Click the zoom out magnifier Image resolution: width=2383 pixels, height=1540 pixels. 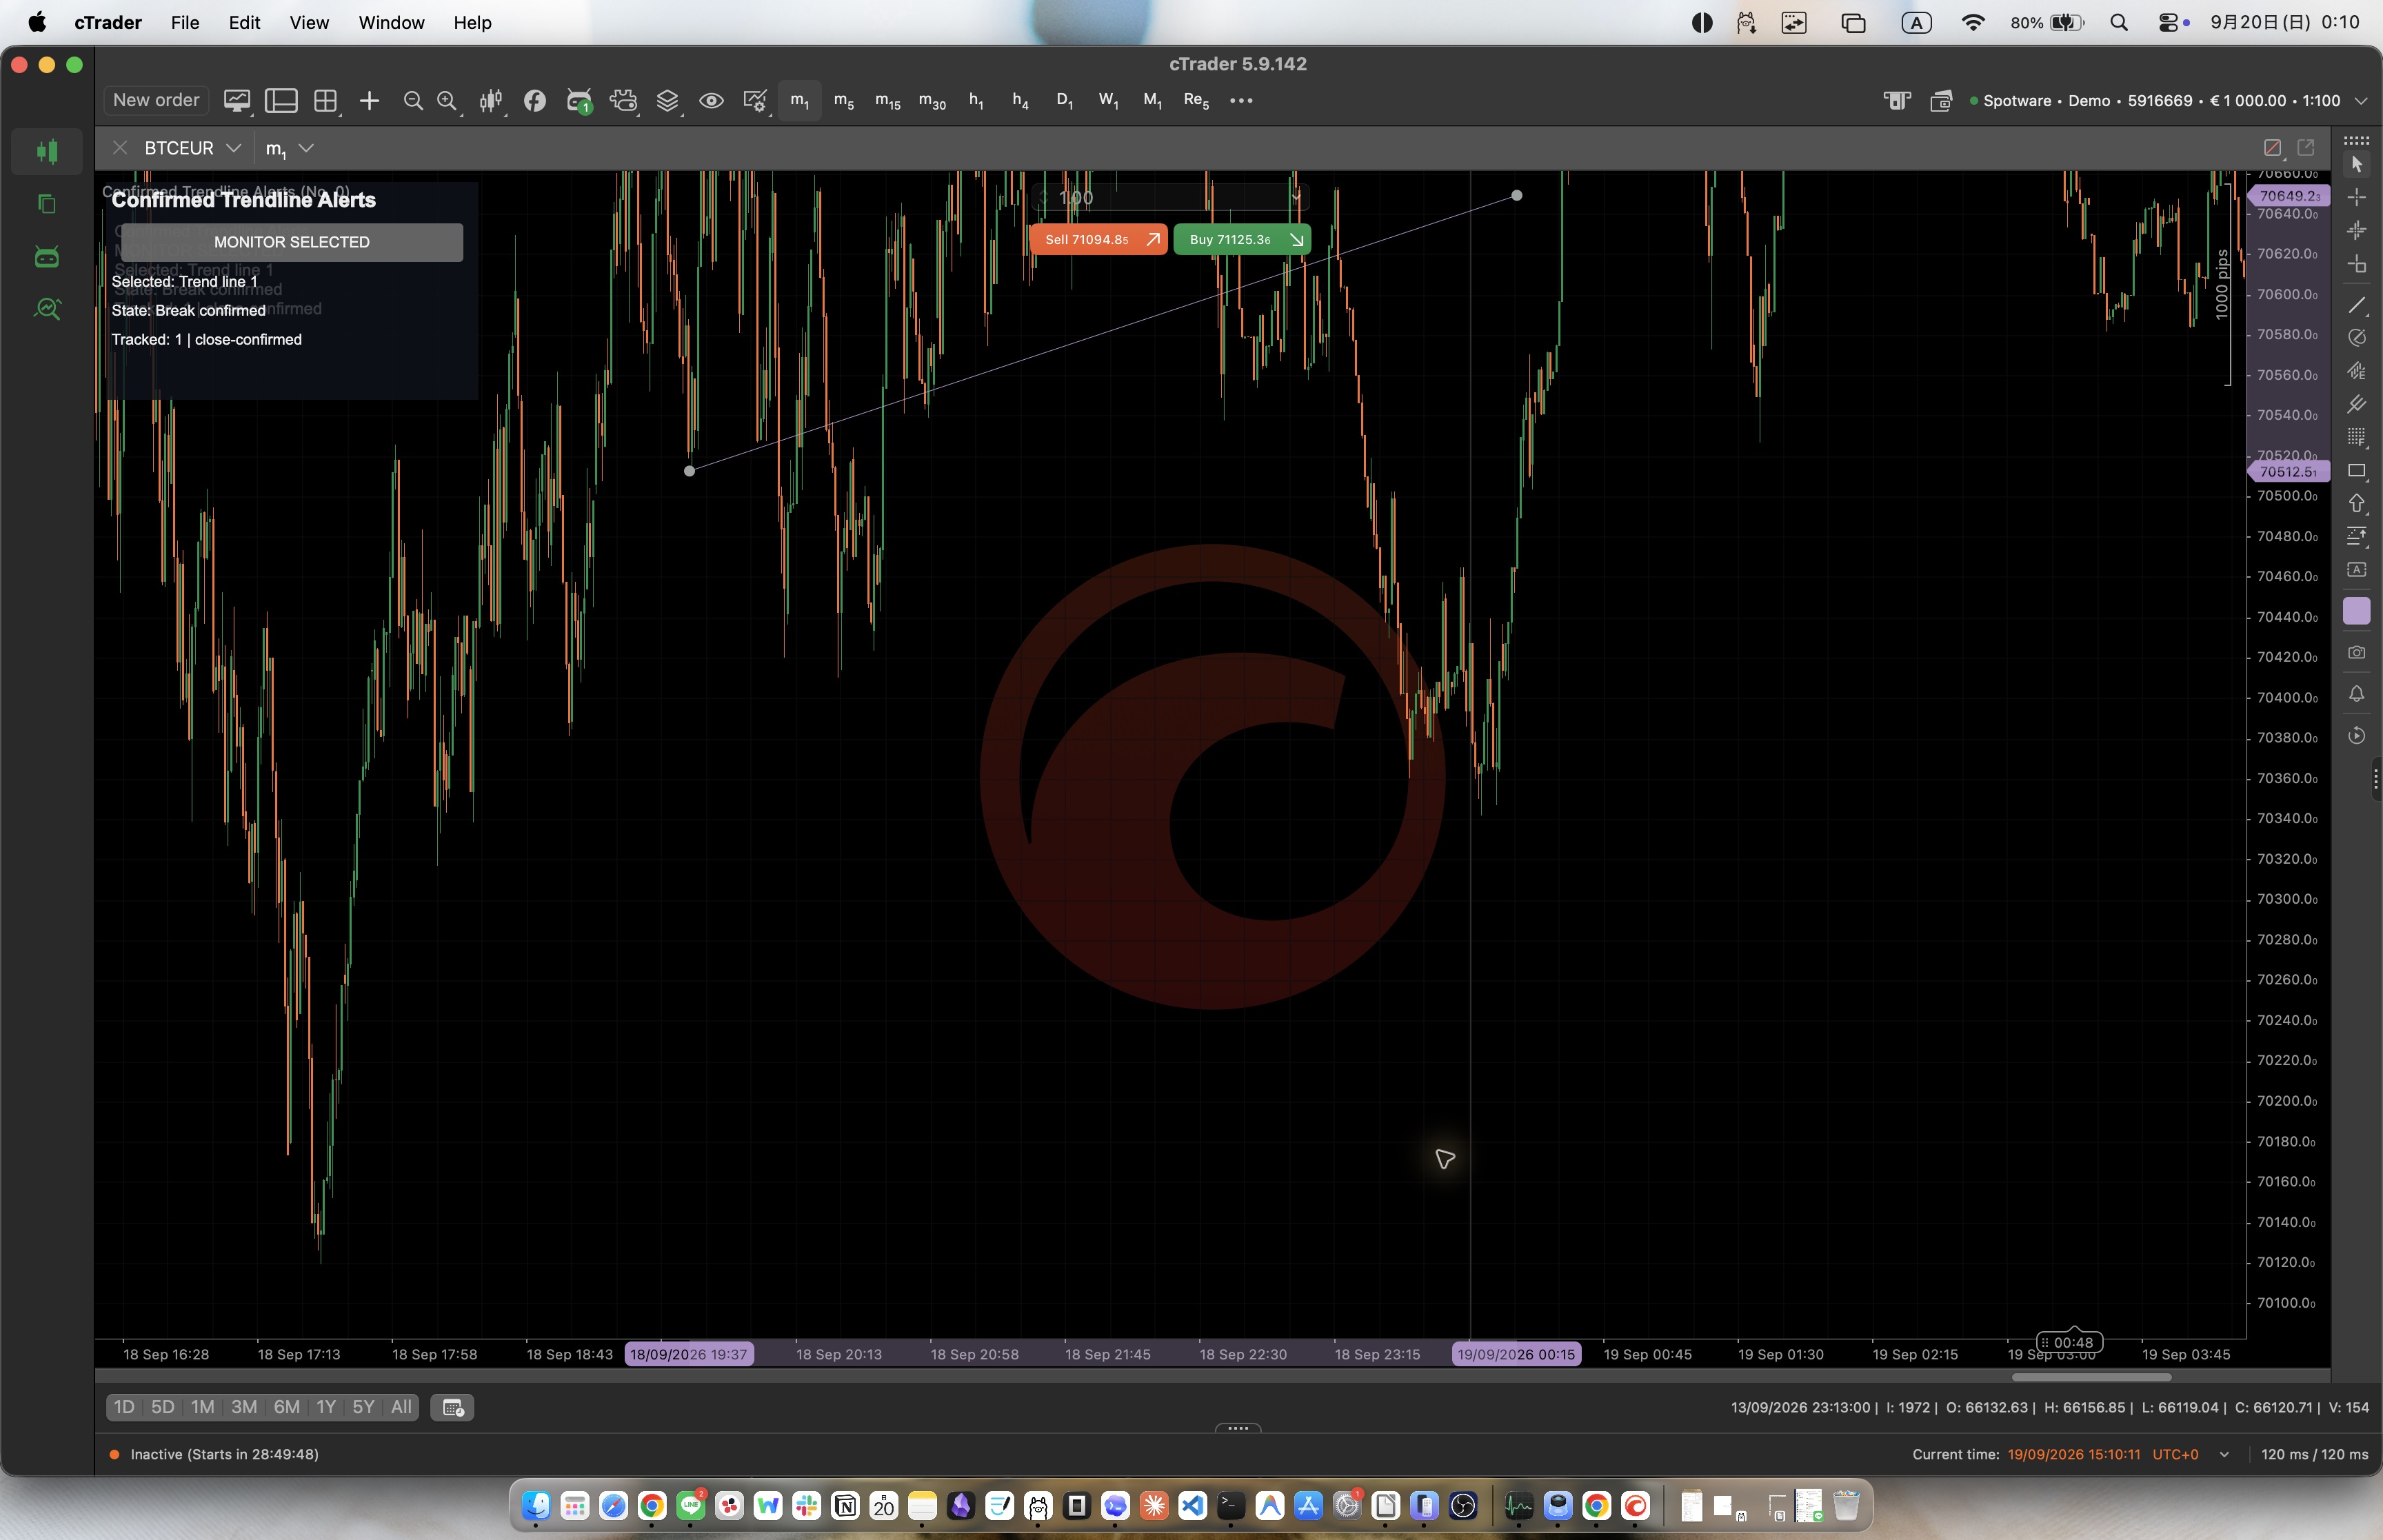(x=412, y=101)
